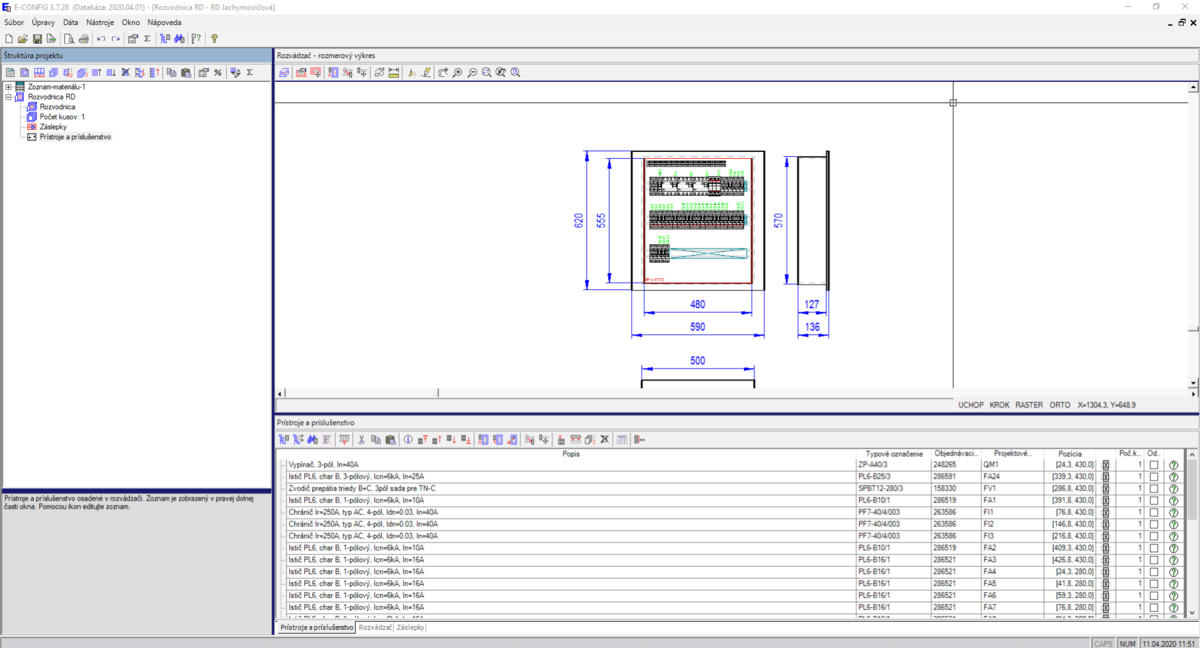Click the green help icon in QM1 row

[x=1173, y=465]
